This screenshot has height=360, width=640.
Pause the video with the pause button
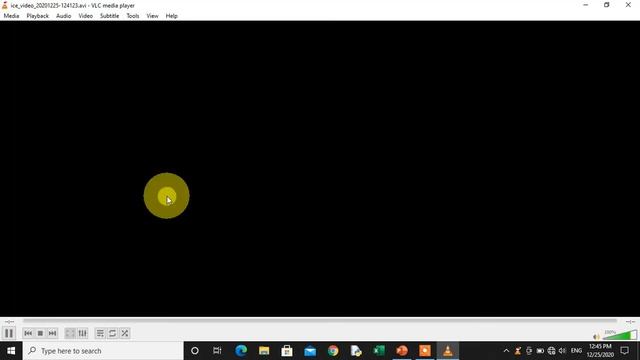coord(9,333)
